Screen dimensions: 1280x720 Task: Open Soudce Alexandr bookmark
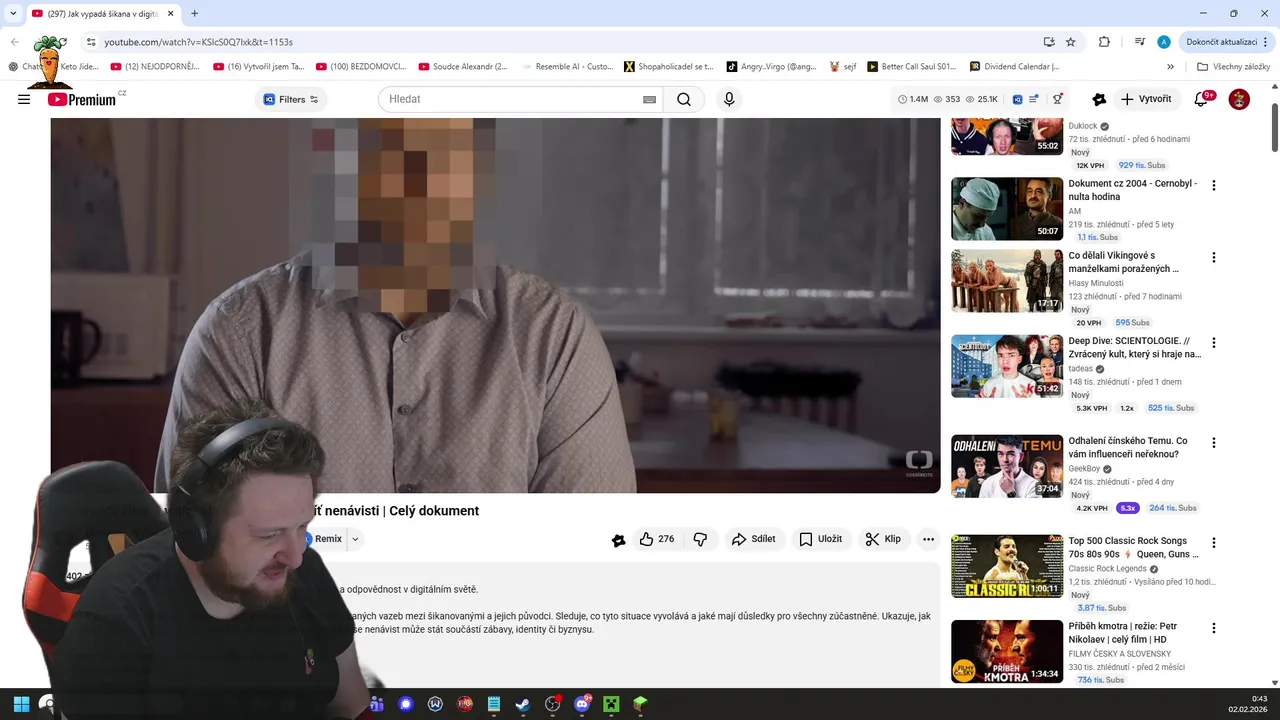pyautogui.click(x=463, y=66)
